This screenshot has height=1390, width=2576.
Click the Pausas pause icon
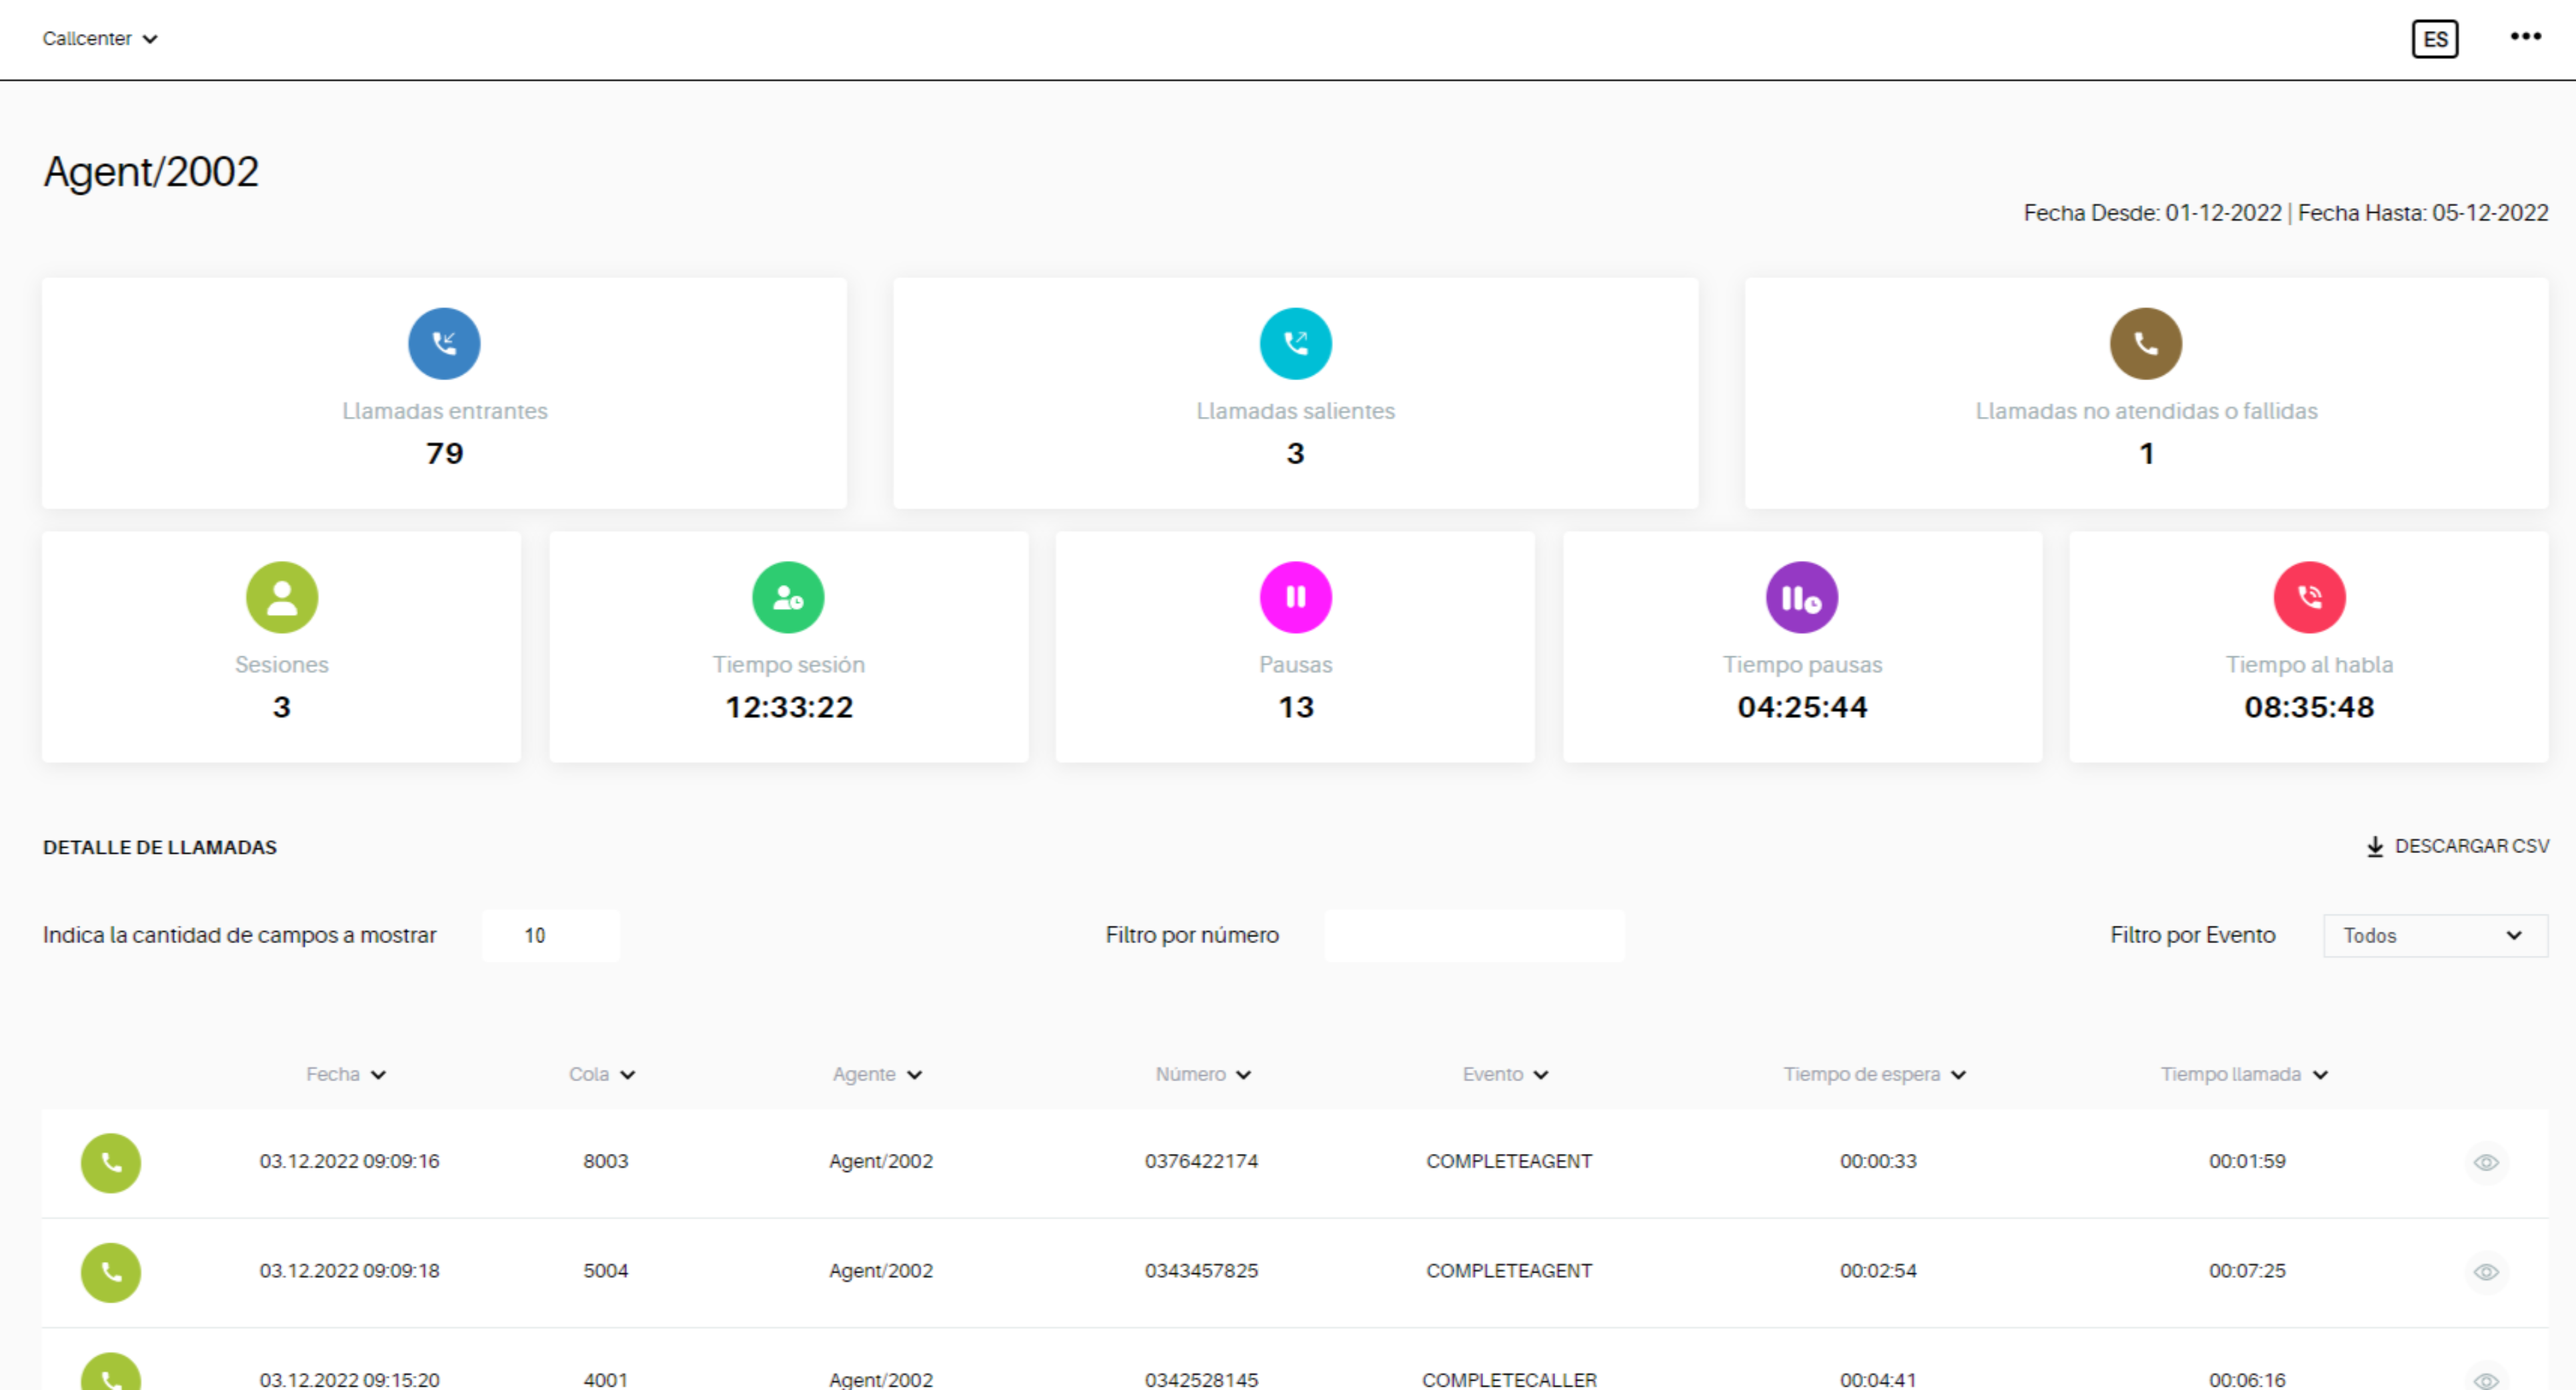point(1296,597)
